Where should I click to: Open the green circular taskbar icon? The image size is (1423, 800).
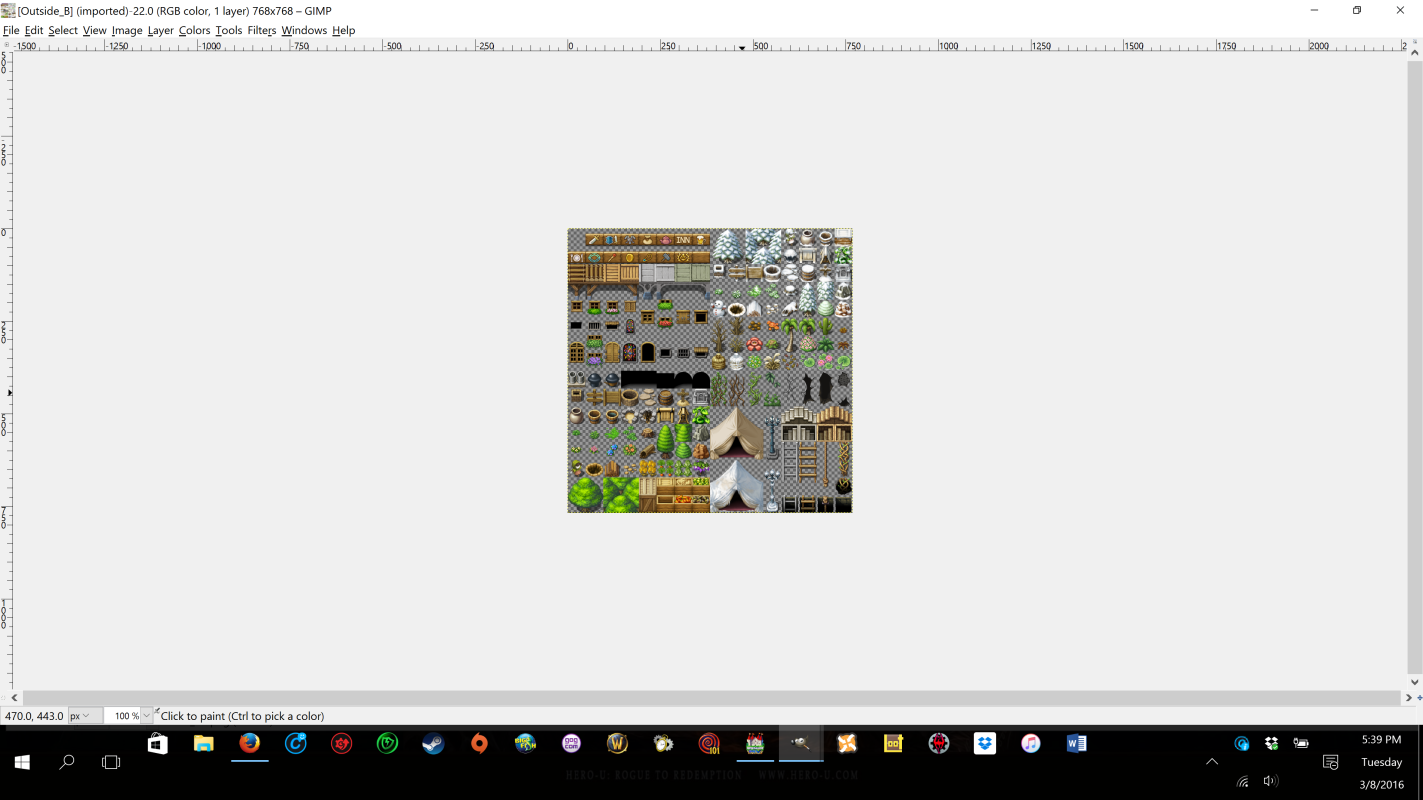pyautogui.click(x=387, y=744)
